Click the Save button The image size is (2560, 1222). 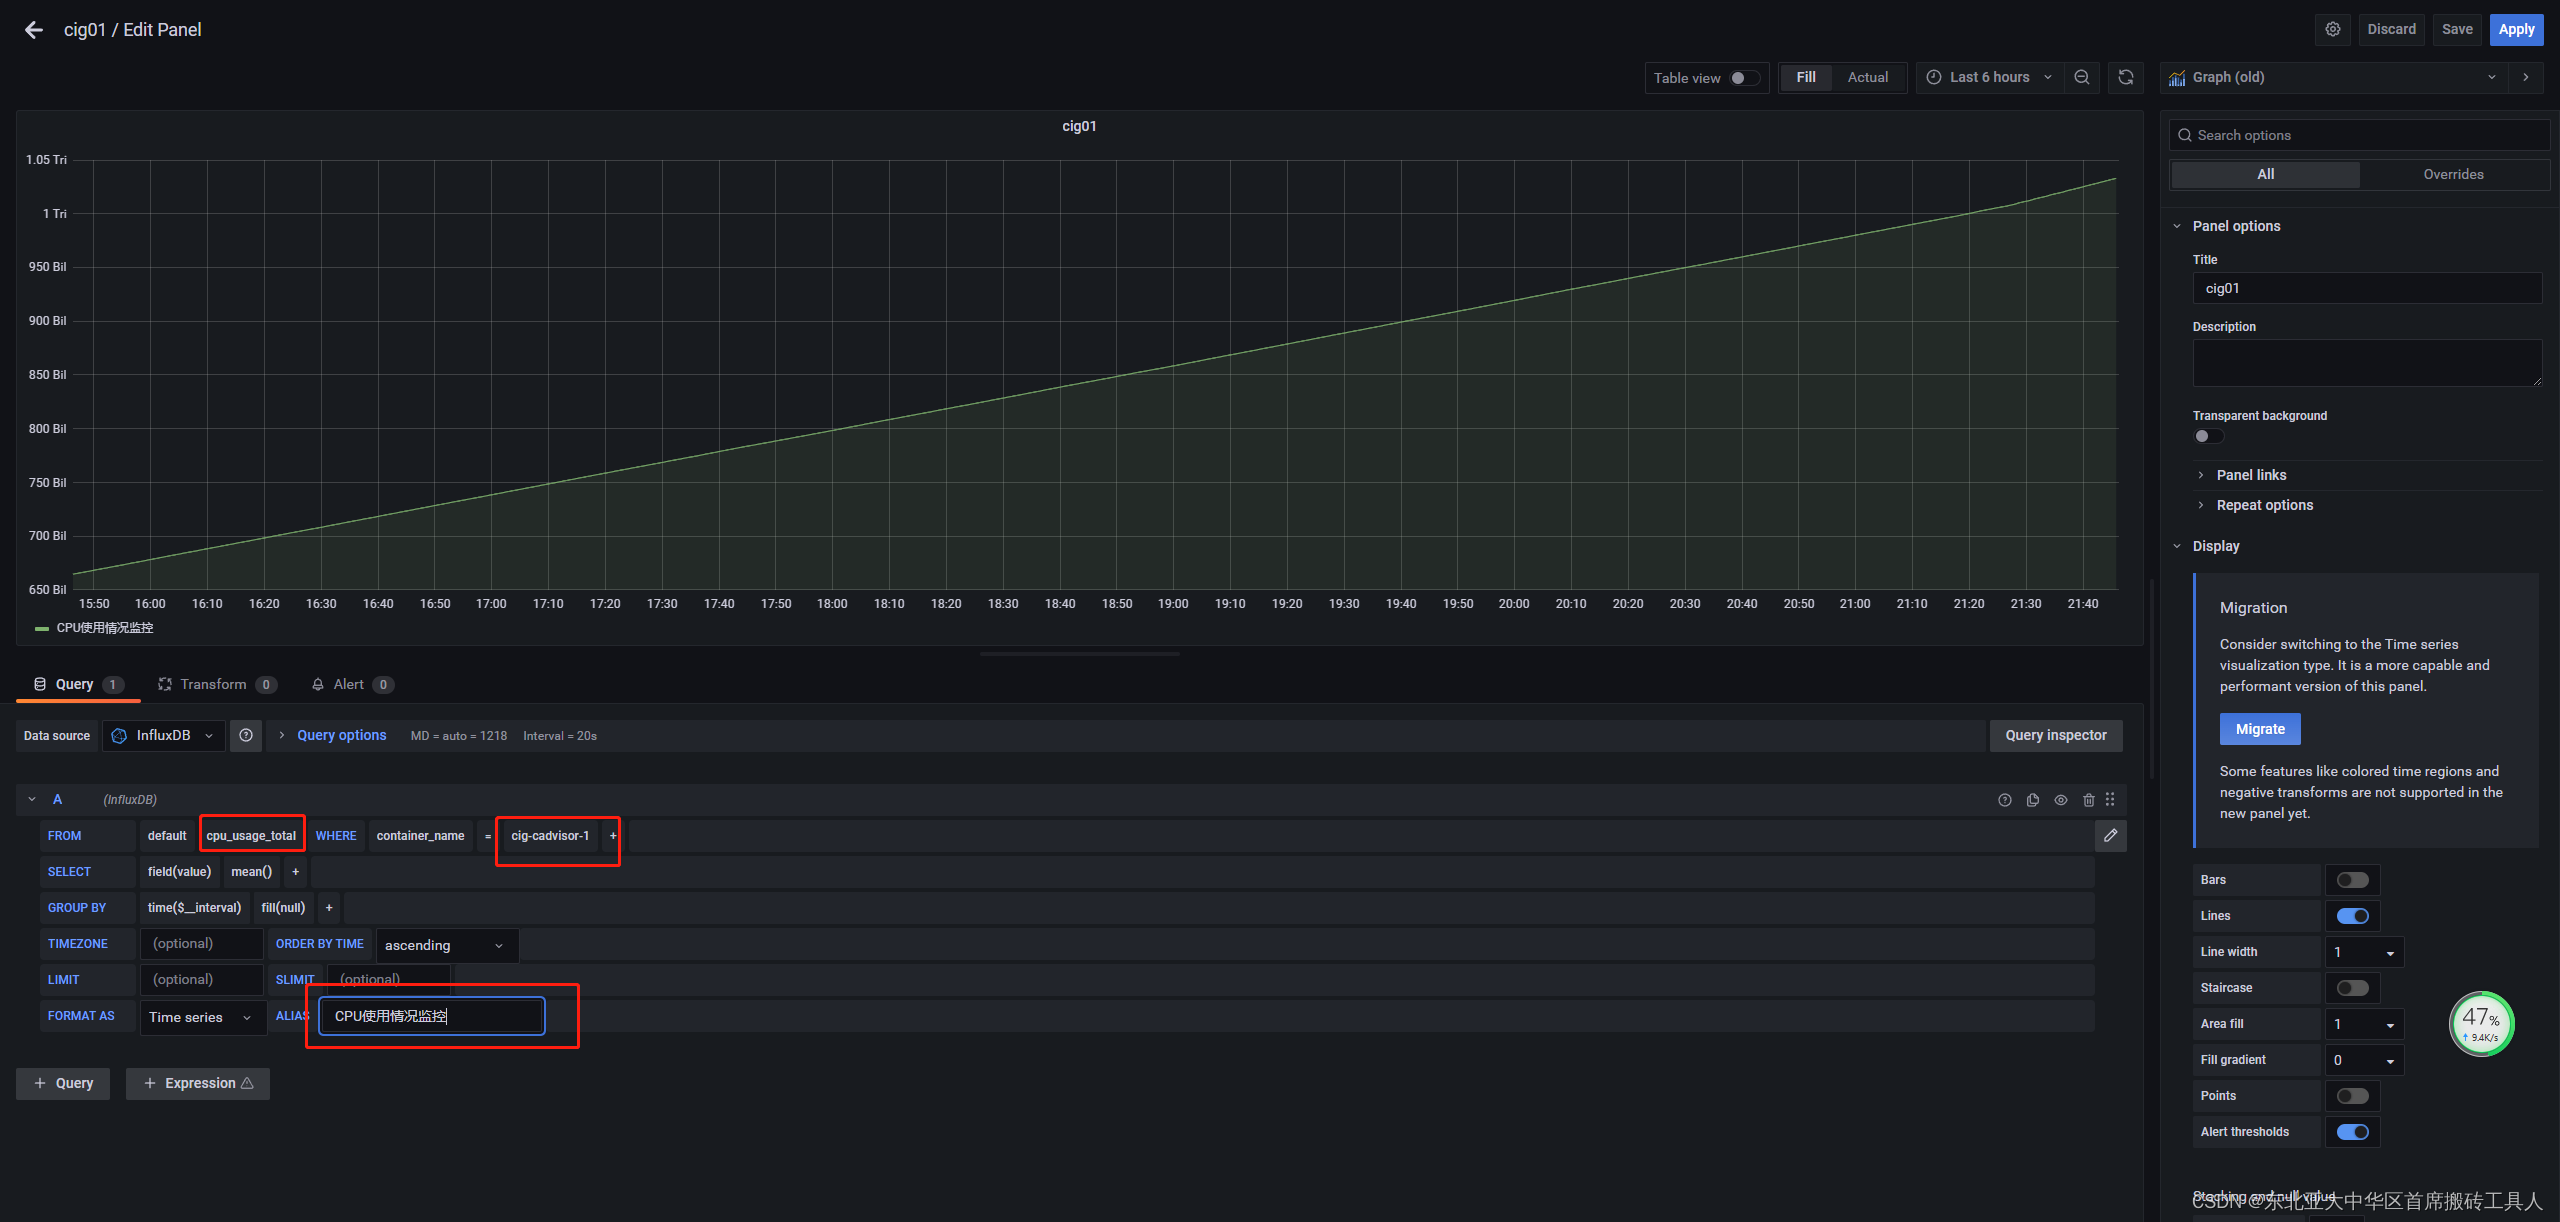2457,30
